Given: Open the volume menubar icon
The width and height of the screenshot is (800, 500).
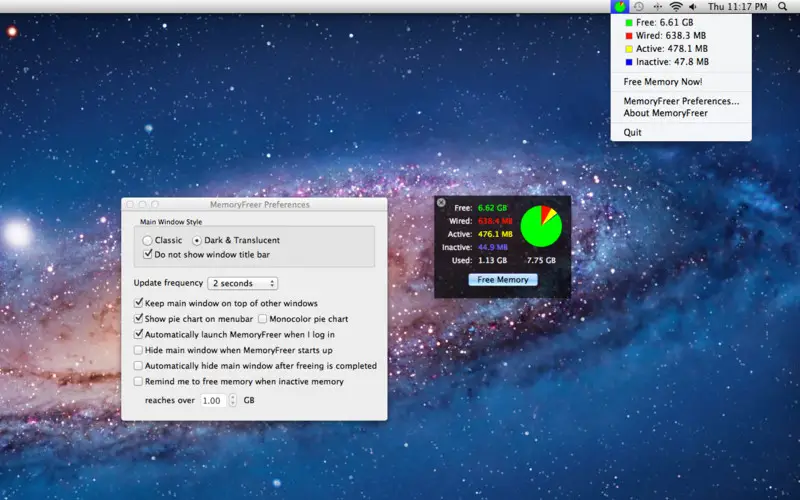Looking at the screenshot, I should click(x=693, y=7).
